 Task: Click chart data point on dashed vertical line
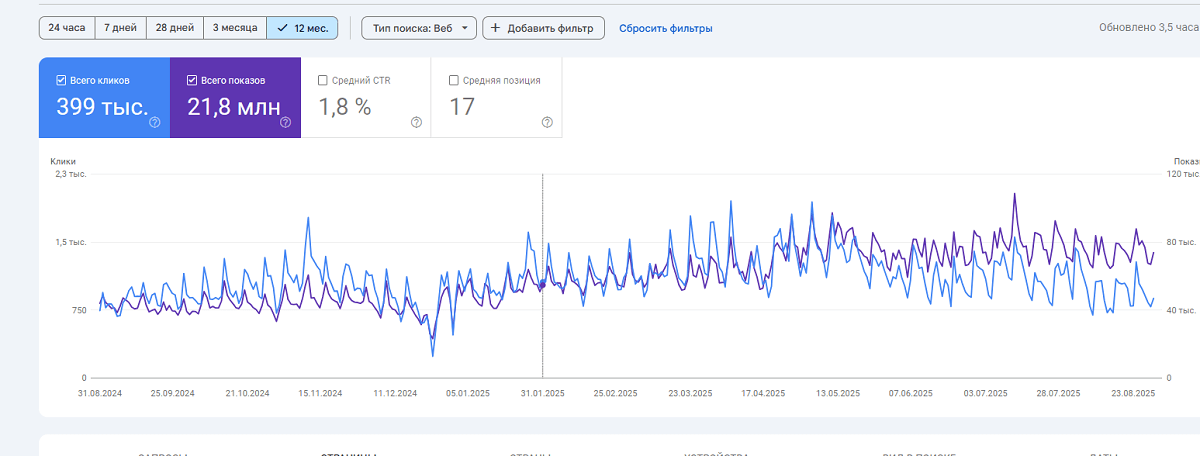[542, 284]
